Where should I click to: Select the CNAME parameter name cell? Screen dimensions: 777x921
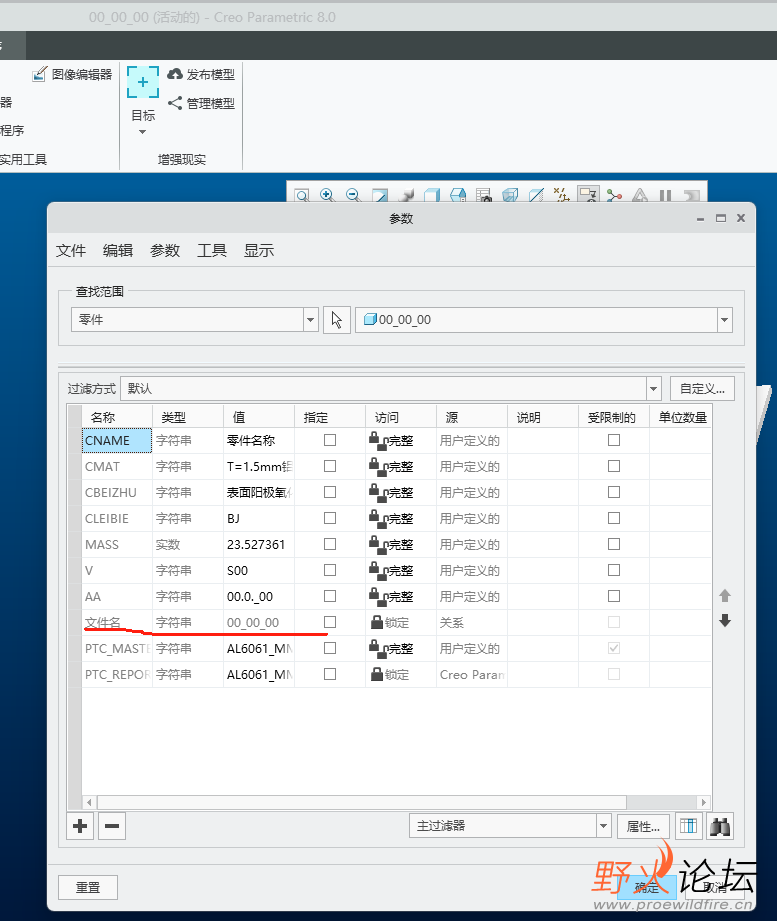[116, 441]
